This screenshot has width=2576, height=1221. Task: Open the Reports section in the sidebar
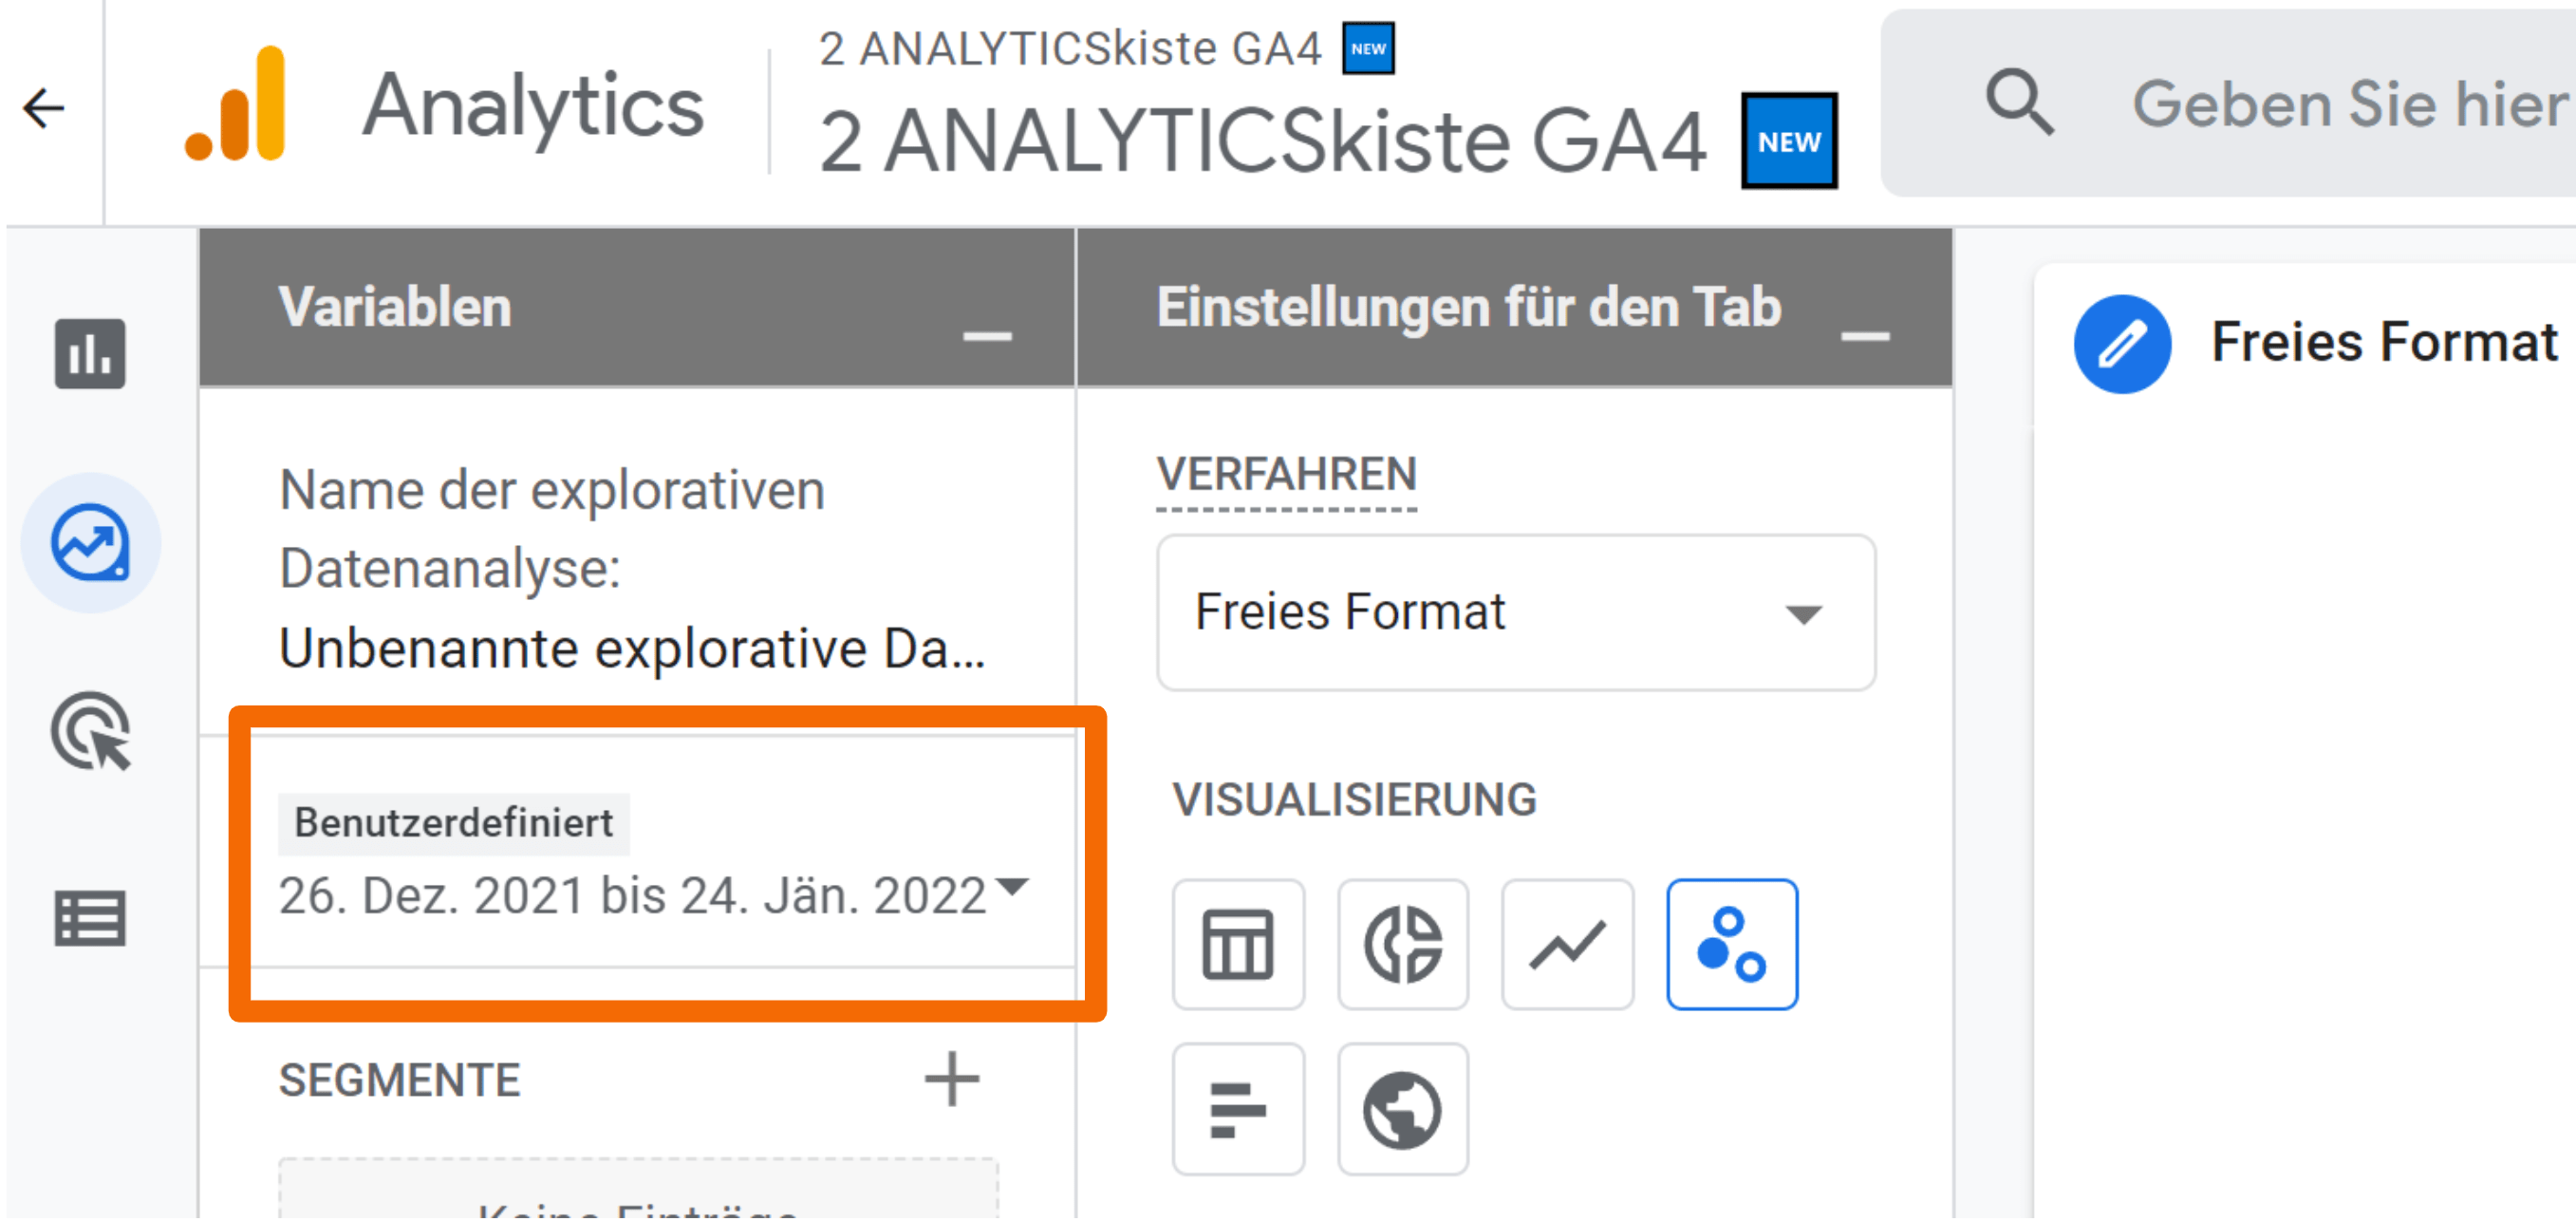pos(91,354)
